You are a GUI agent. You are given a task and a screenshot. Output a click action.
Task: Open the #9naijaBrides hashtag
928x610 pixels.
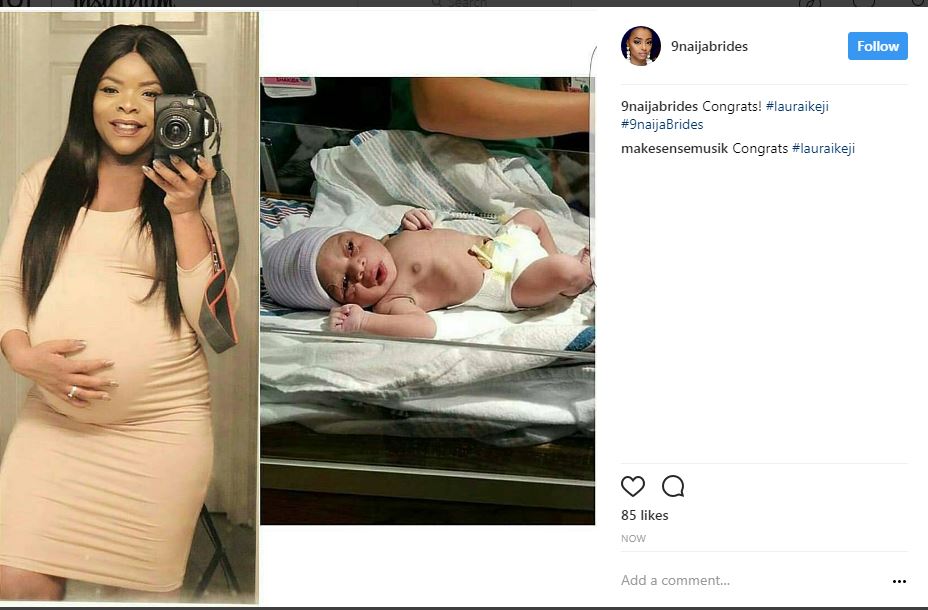tap(662, 124)
